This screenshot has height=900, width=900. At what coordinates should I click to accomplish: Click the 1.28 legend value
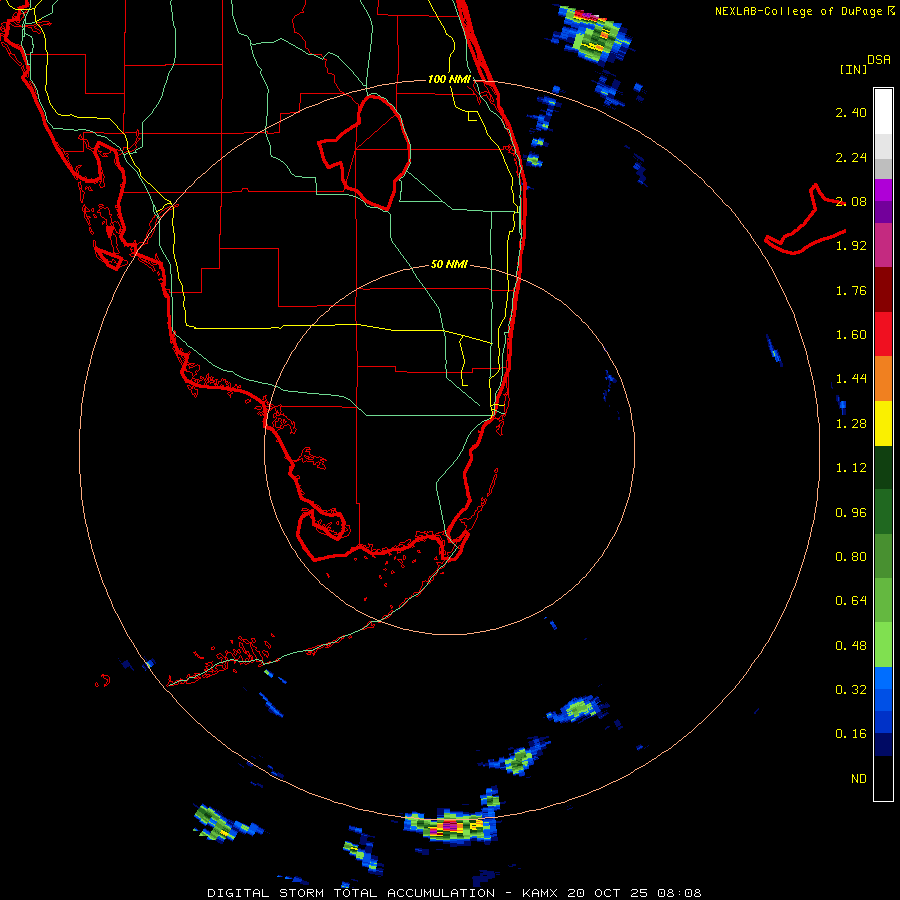(851, 424)
